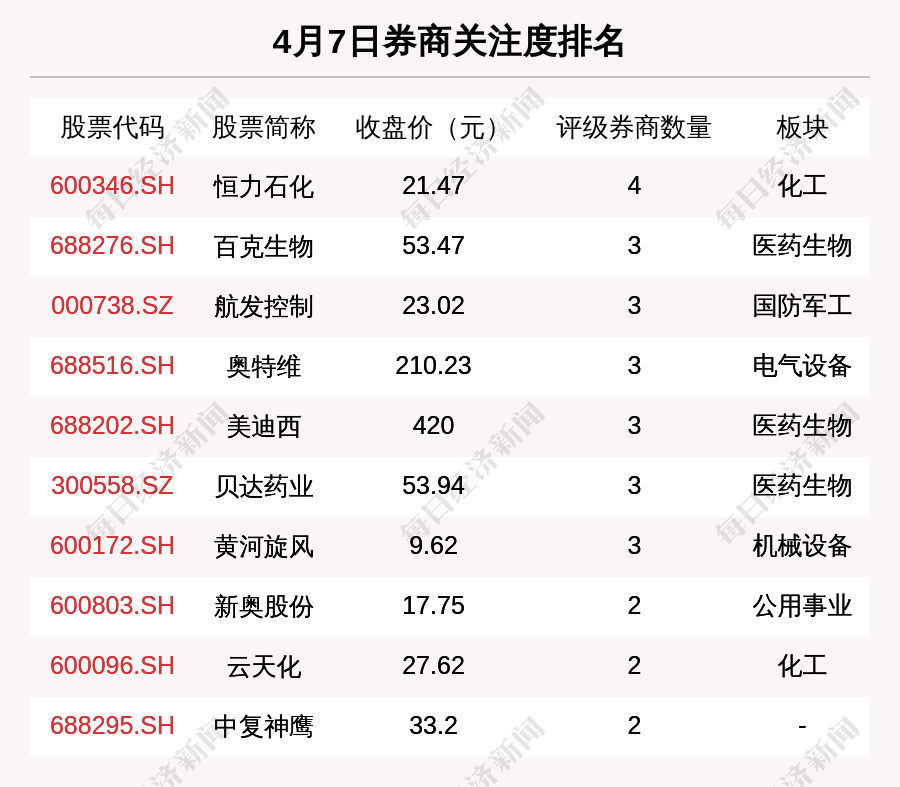Click sector 医药生物 in 美迪西 row
Image resolution: width=900 pixels, height=787 pixels.
(802, 426)
